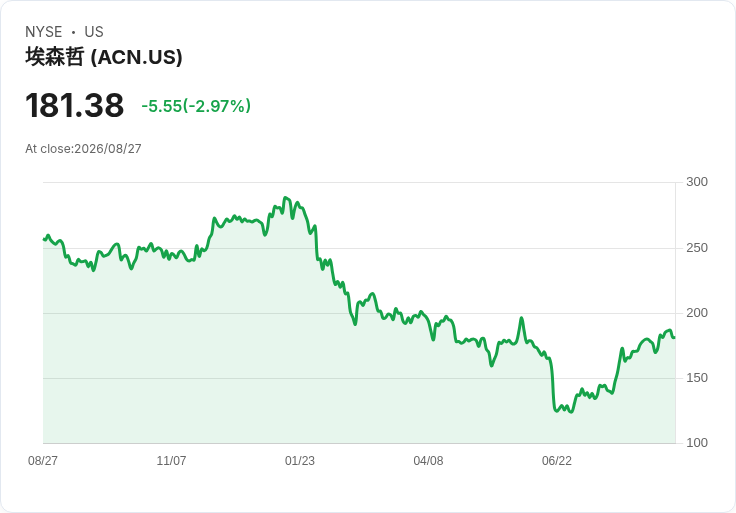Click the At close:2026/08/27 timestamp

coord(83,149)
